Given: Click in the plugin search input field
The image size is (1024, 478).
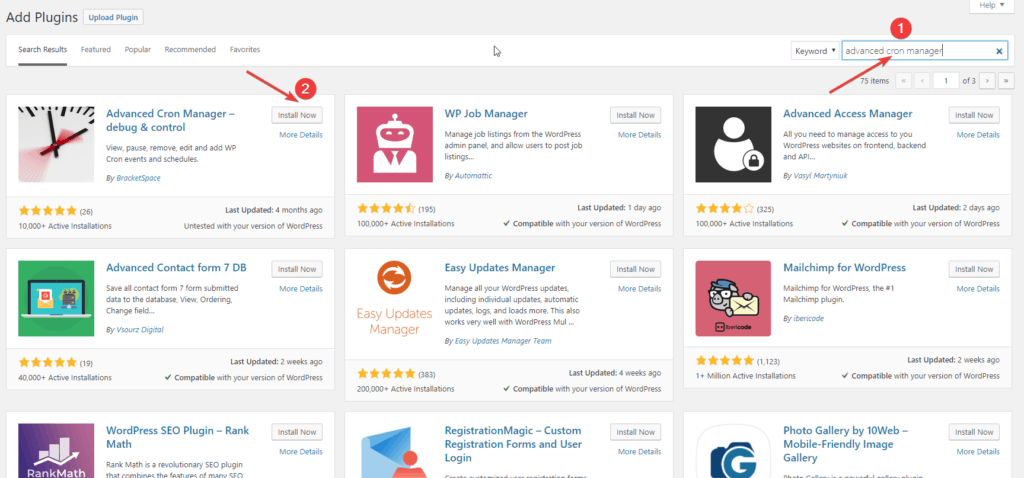Looking at the screenshot, I should 915,51.
